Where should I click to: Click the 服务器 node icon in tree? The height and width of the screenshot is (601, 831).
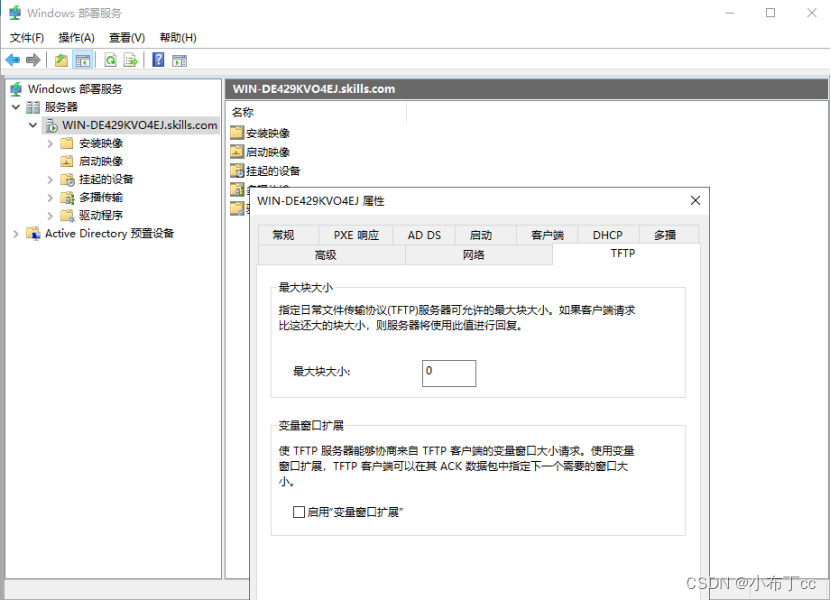33,107
